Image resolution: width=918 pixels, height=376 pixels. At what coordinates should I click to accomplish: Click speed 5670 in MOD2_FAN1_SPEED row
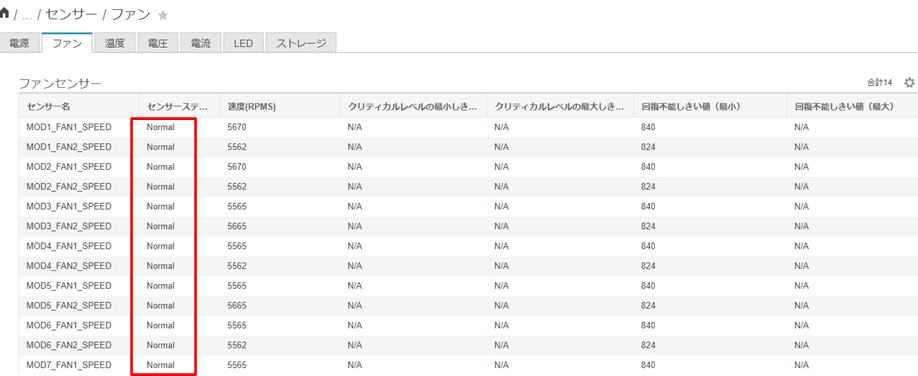coord(237,167)
